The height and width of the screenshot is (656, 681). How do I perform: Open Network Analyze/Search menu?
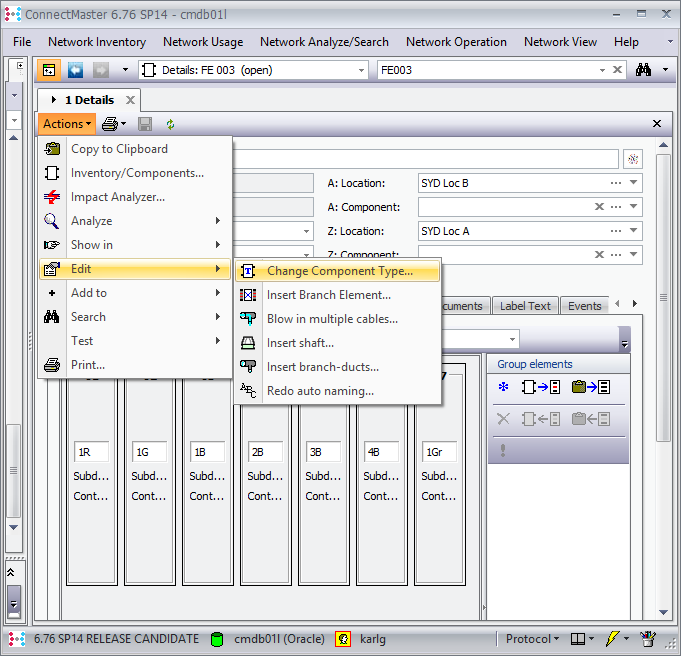pyautogui.click(x=324, y=42)
